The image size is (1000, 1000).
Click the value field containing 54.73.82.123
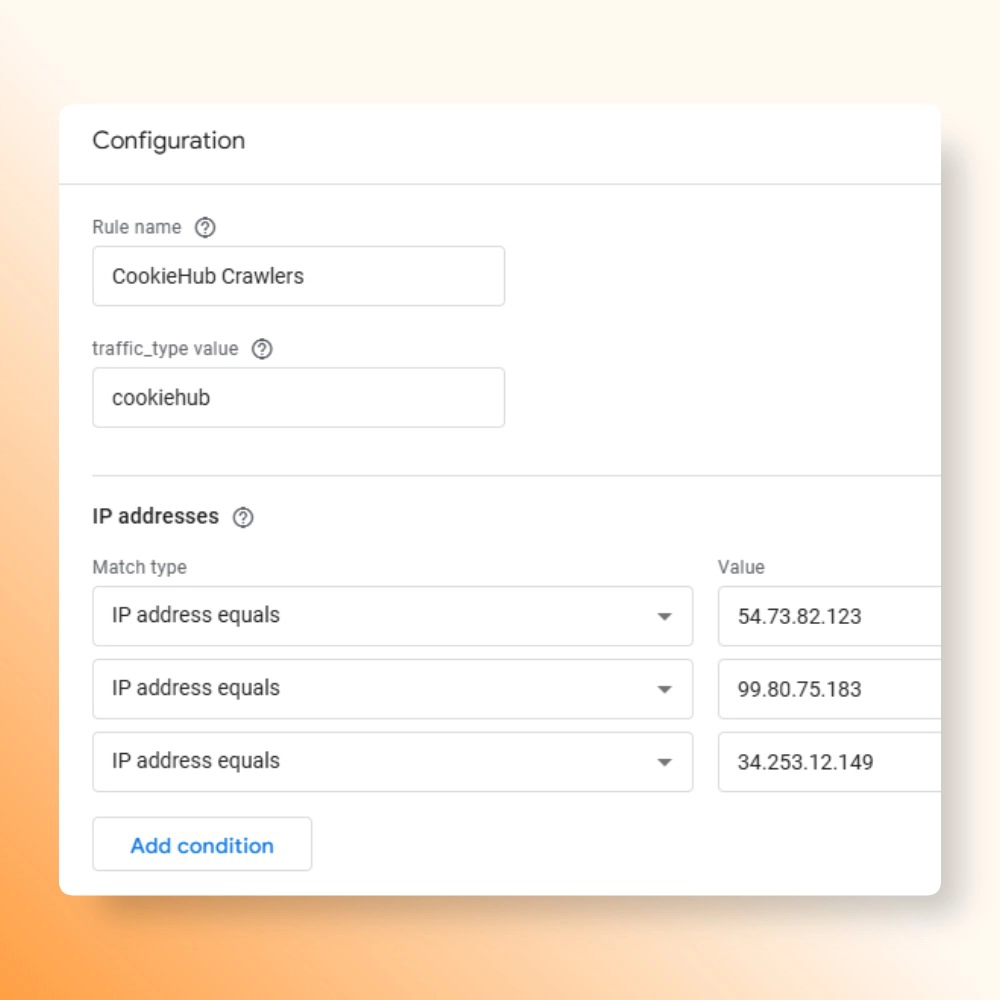point(829,616)
